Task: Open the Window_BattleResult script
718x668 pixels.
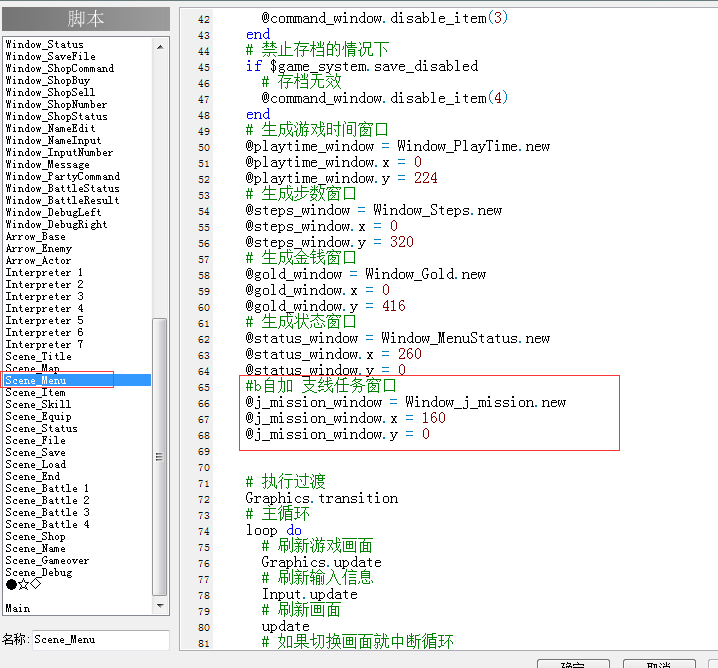Action: [x=62, y=201]
